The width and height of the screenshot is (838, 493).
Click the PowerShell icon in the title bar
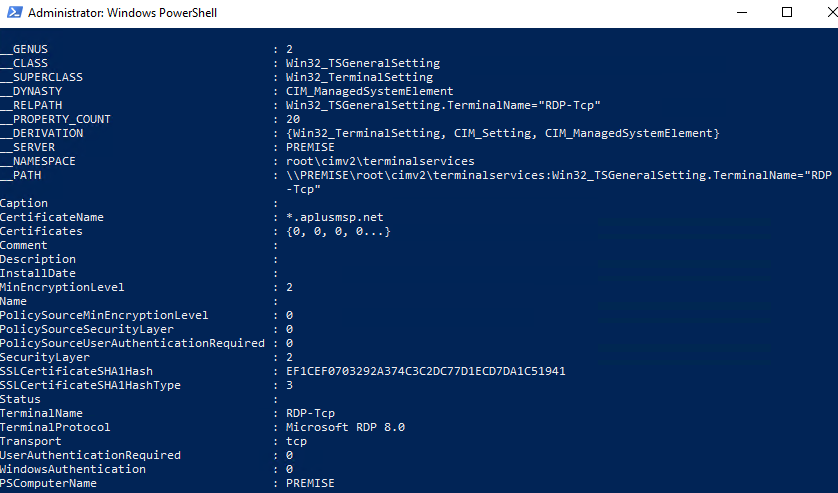(x=13, y=13)
